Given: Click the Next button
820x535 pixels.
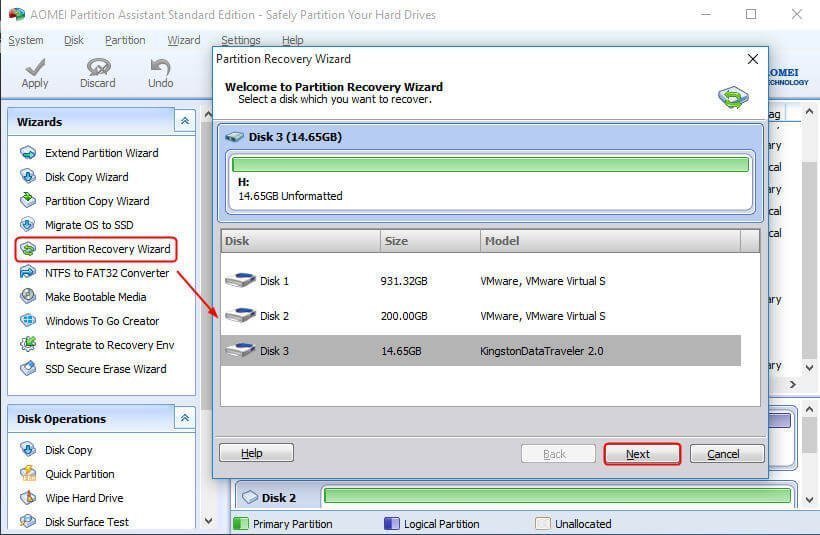Looking at the screenshot, I should (642, 454).
